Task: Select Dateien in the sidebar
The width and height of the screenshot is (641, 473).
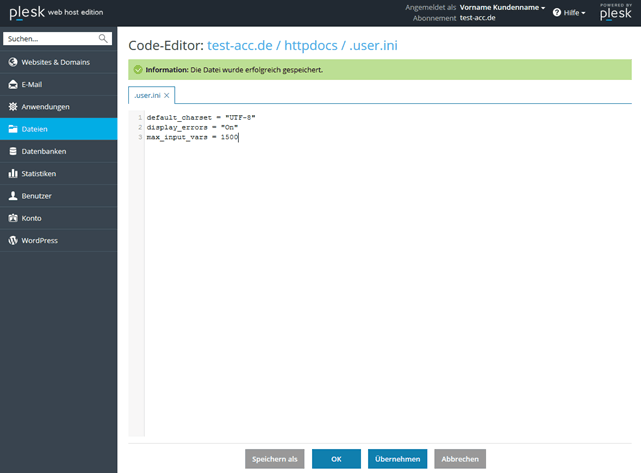Action: 58,129
